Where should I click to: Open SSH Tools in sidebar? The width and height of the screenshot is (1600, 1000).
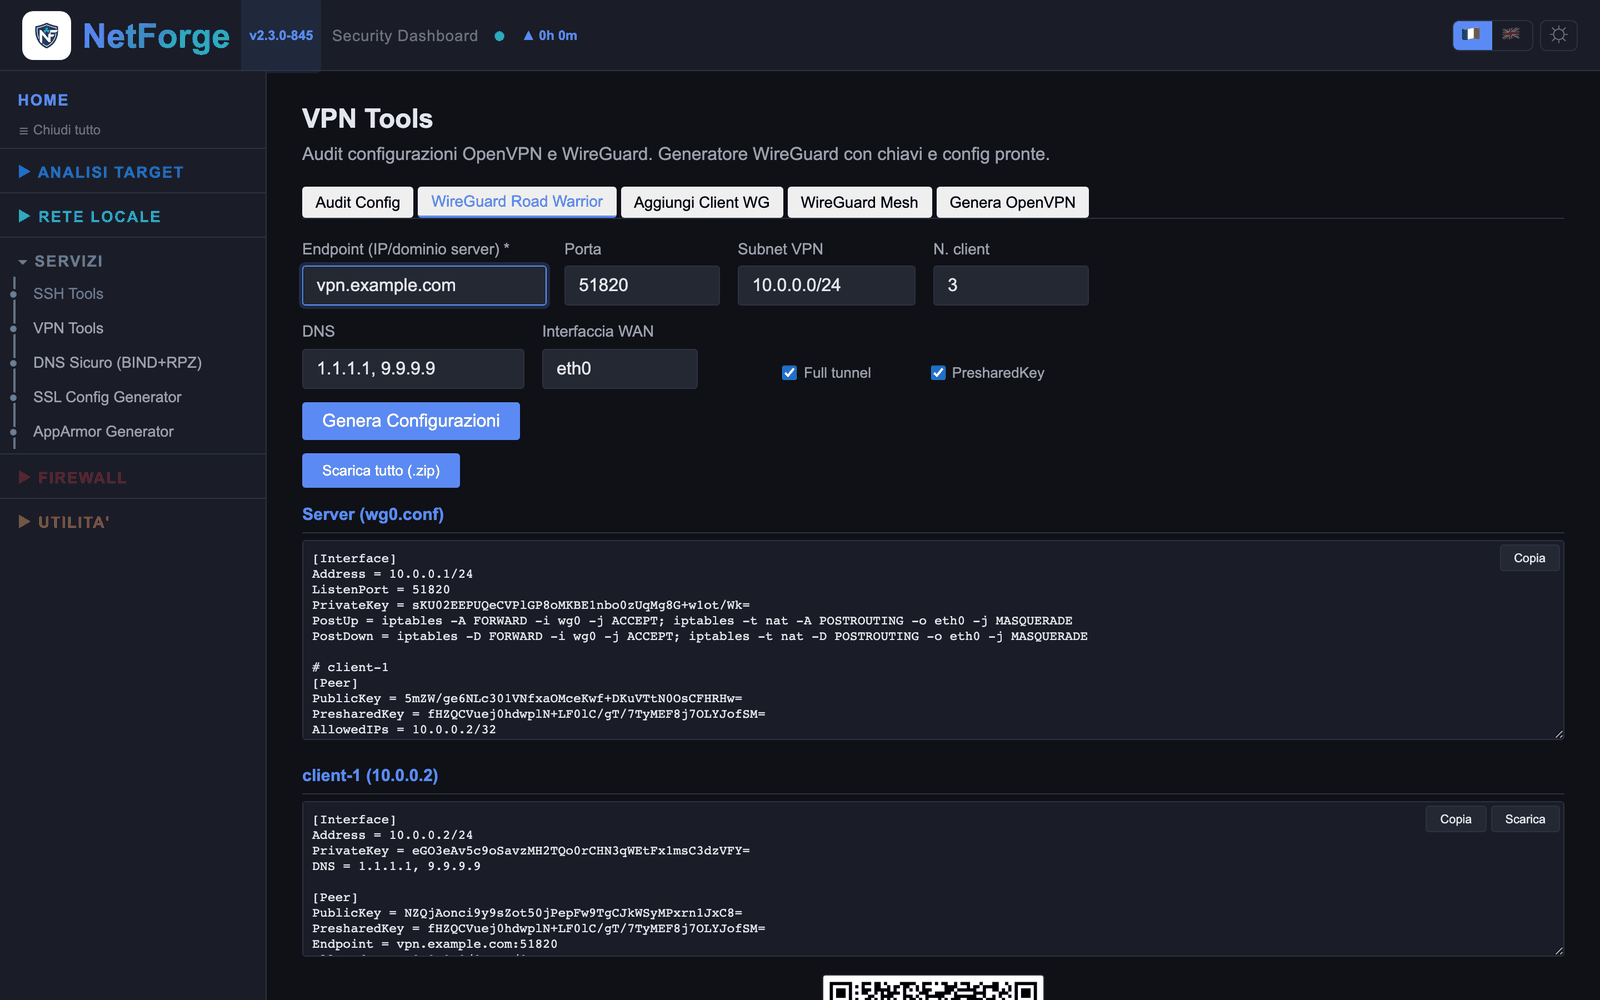coord(68,294)
